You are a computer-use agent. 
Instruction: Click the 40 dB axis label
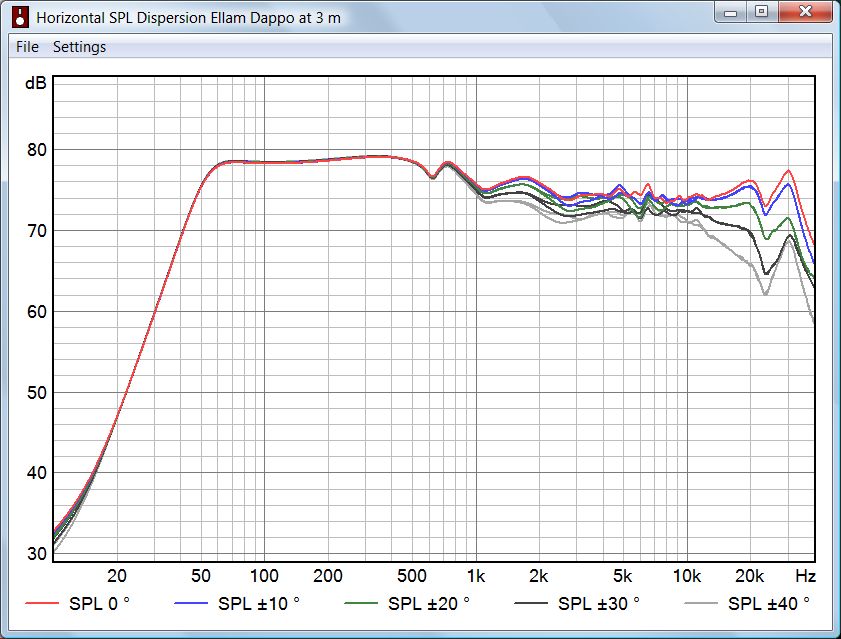tap(37, 473)
